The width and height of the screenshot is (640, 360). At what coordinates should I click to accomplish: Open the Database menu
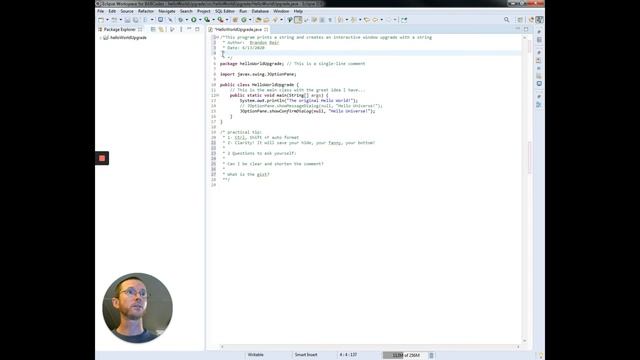click(260, 11)
